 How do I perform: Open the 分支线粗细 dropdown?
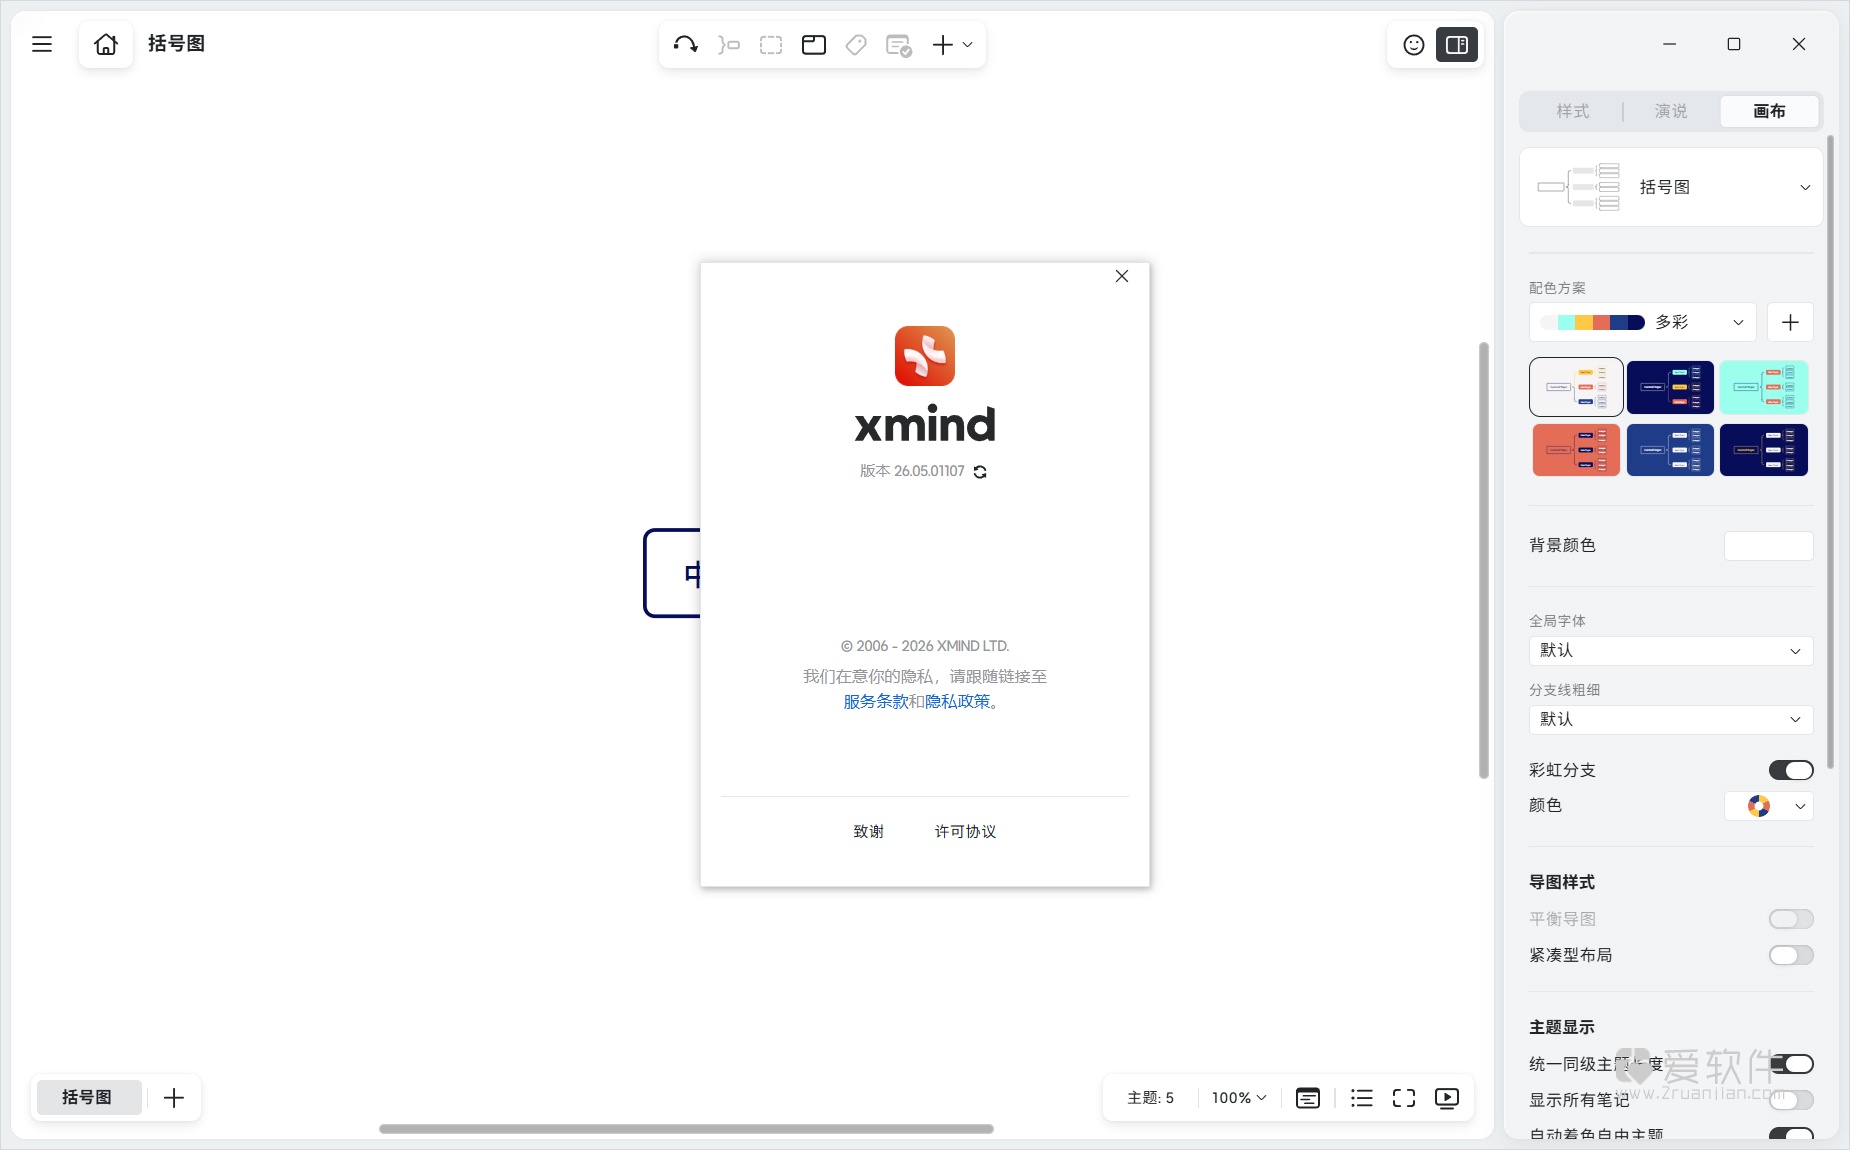tap(1671, 720)
